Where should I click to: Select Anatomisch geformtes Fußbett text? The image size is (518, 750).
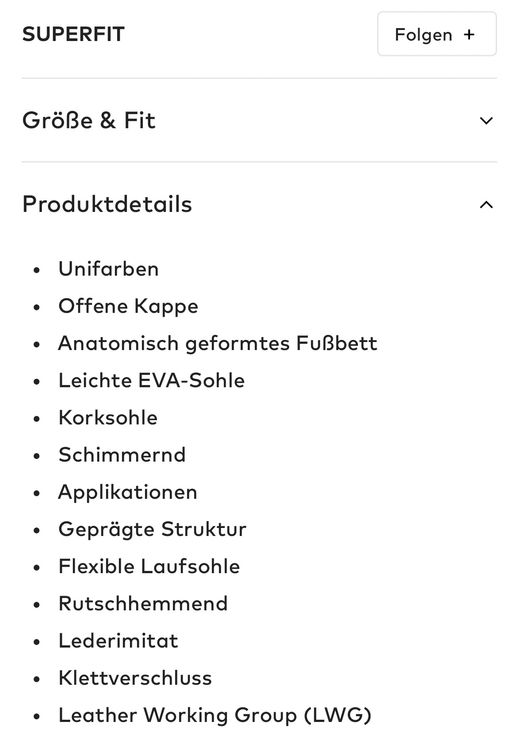(218, 344)
